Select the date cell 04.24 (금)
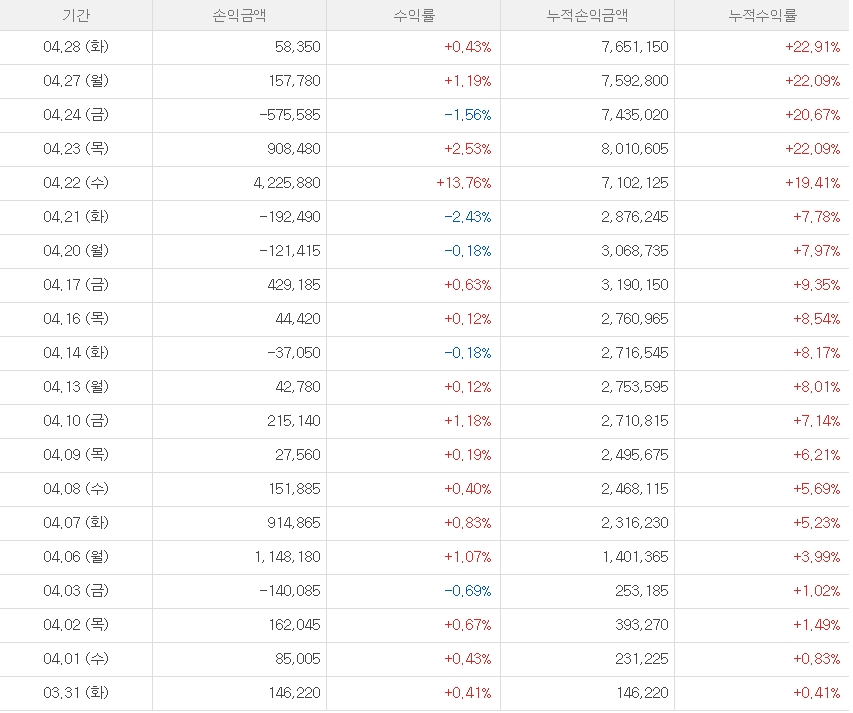The width and height of the screenshot is (853, 713). [76, 115]
